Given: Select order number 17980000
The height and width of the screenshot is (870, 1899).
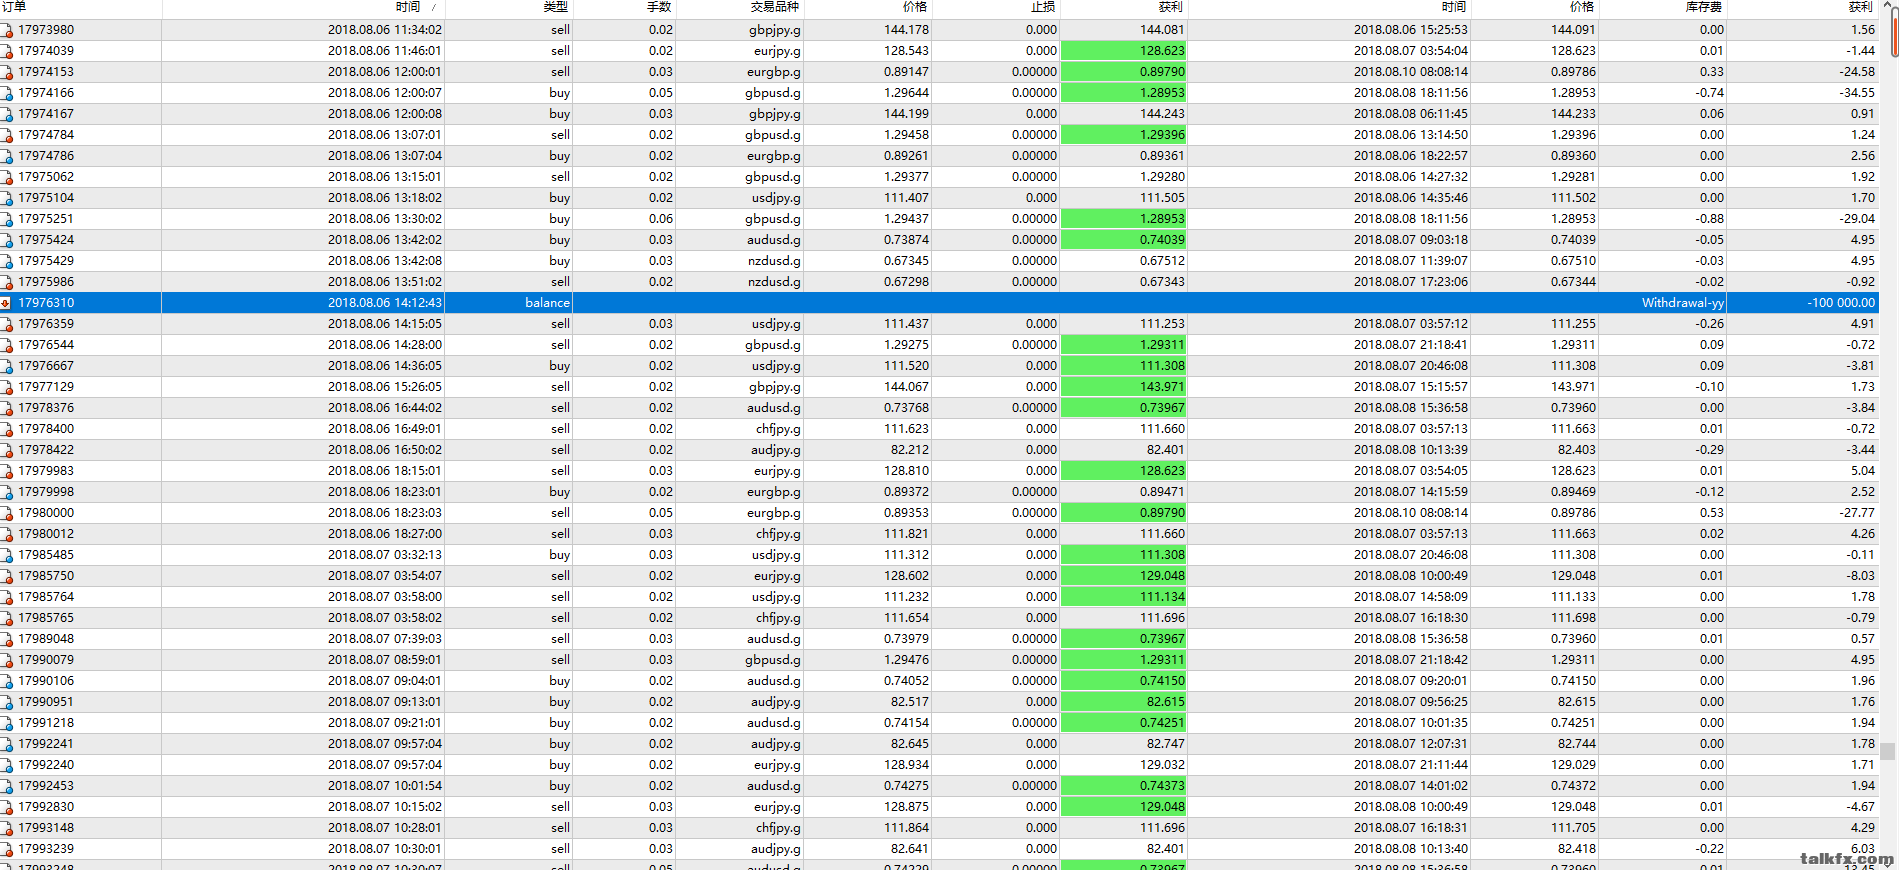Looking at the screenshot, I should point(46,513).
